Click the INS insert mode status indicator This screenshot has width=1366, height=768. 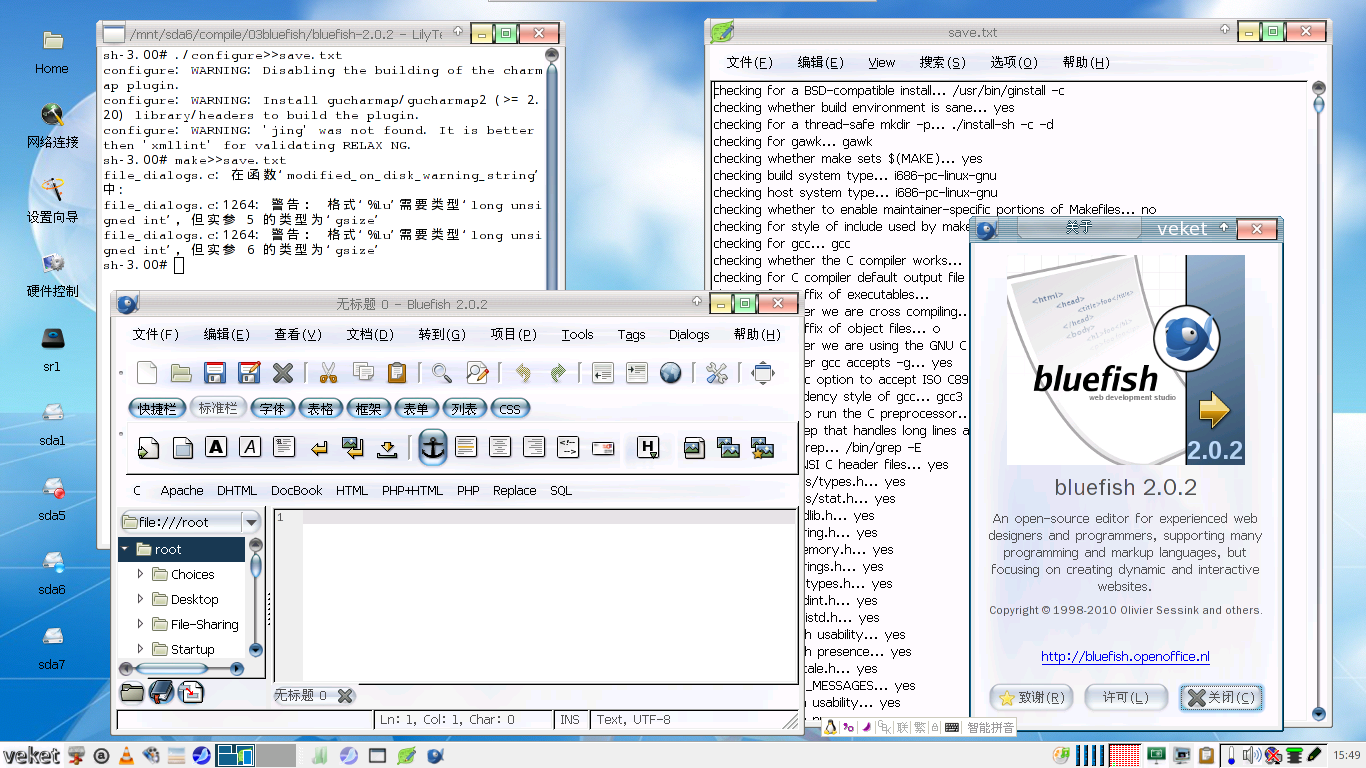570,719
